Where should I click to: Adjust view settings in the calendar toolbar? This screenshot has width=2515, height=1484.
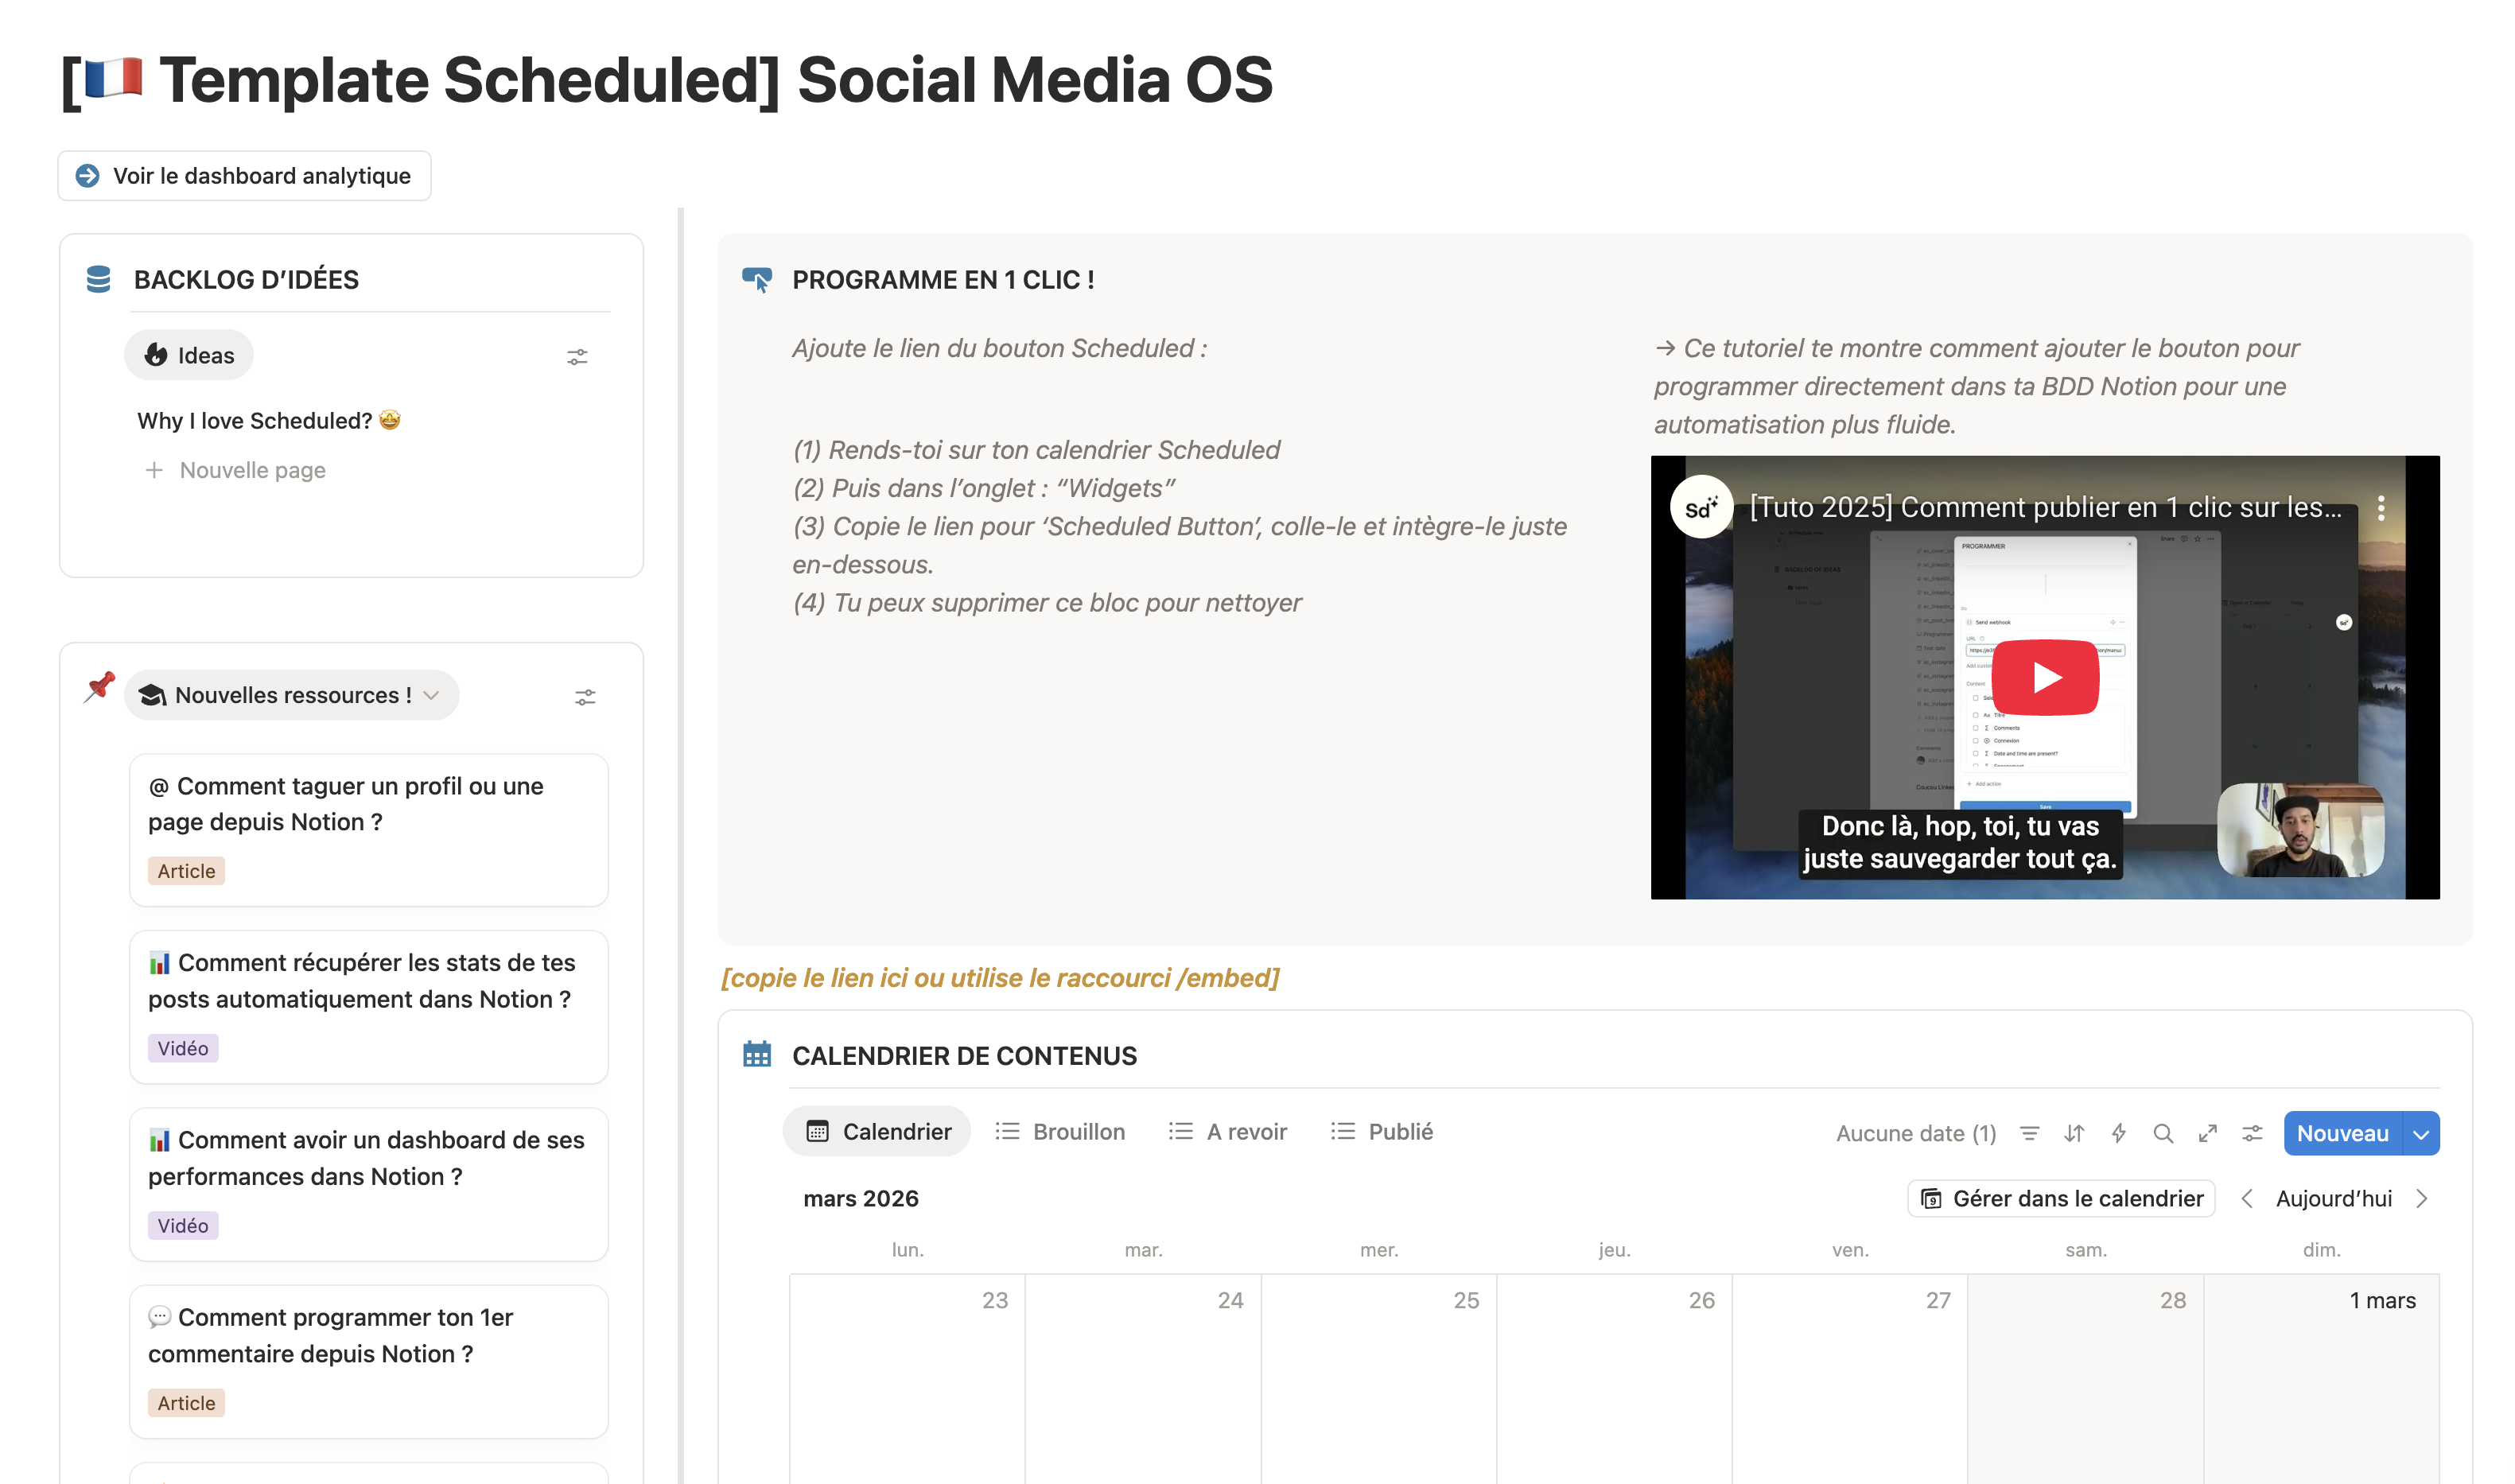pos(2252,1133)
